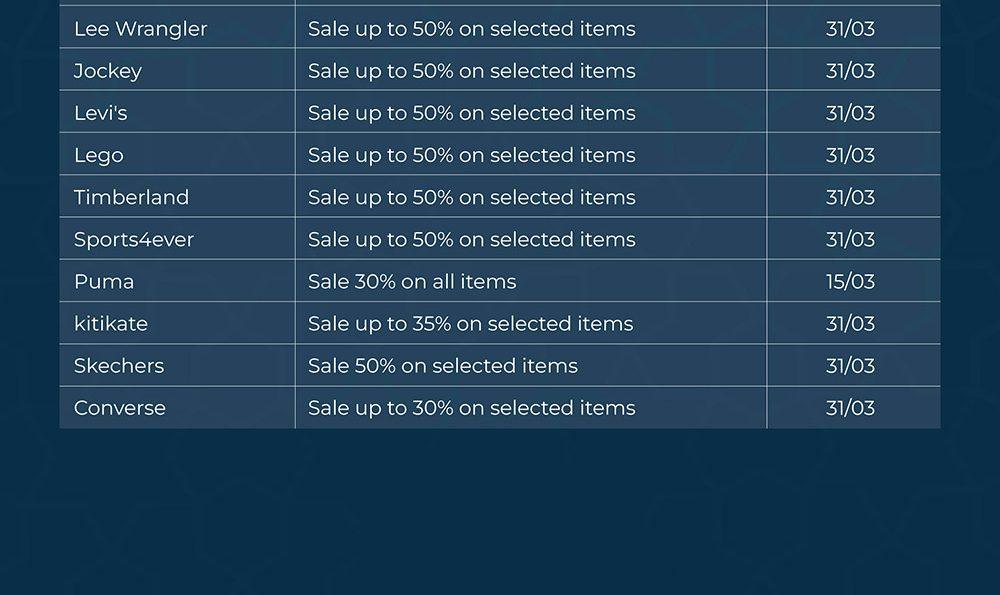Select the kitikate brand cell

[x=111, y=323]
